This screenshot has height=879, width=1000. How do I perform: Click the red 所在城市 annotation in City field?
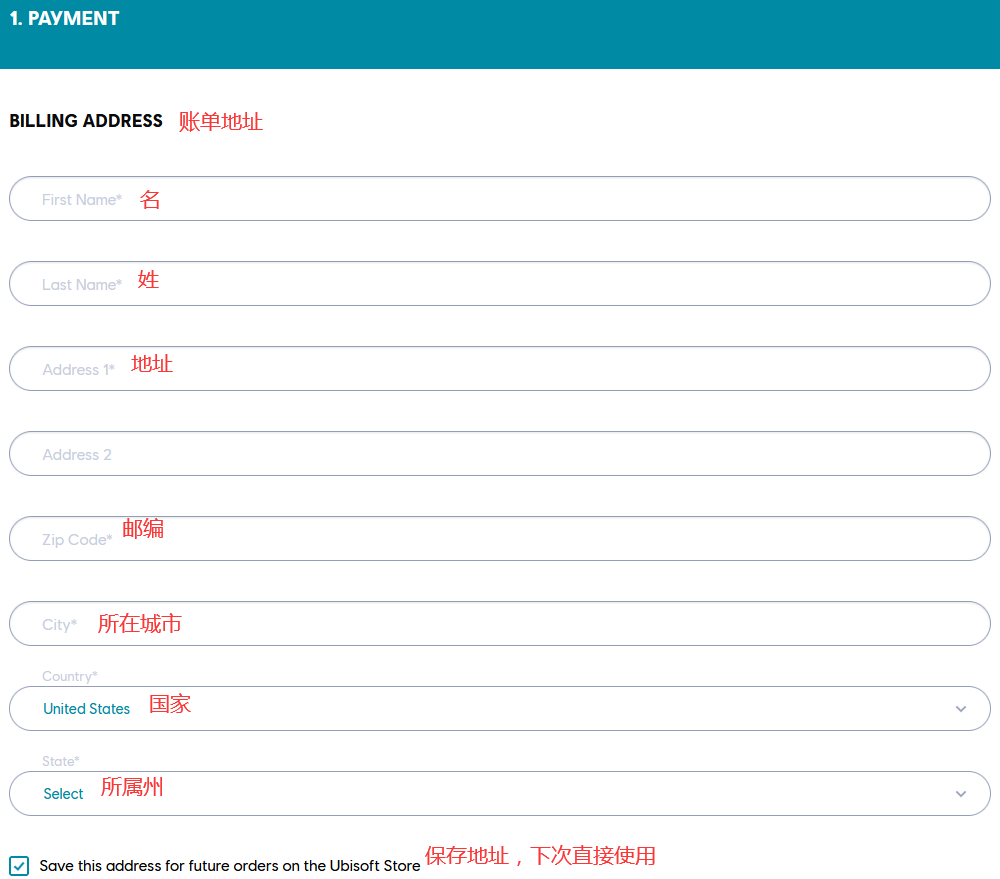click(x=140, y=624)
